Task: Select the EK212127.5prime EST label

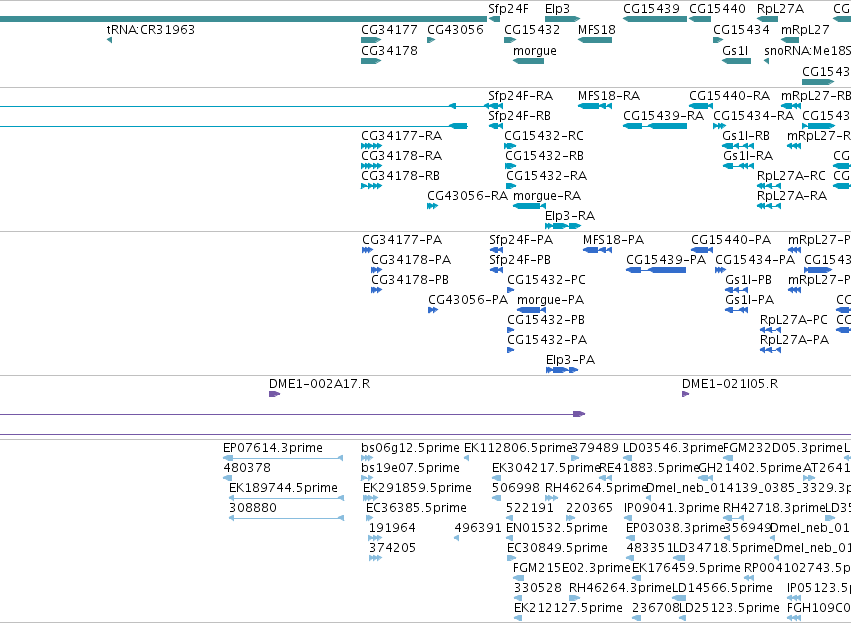Action: 568,608
